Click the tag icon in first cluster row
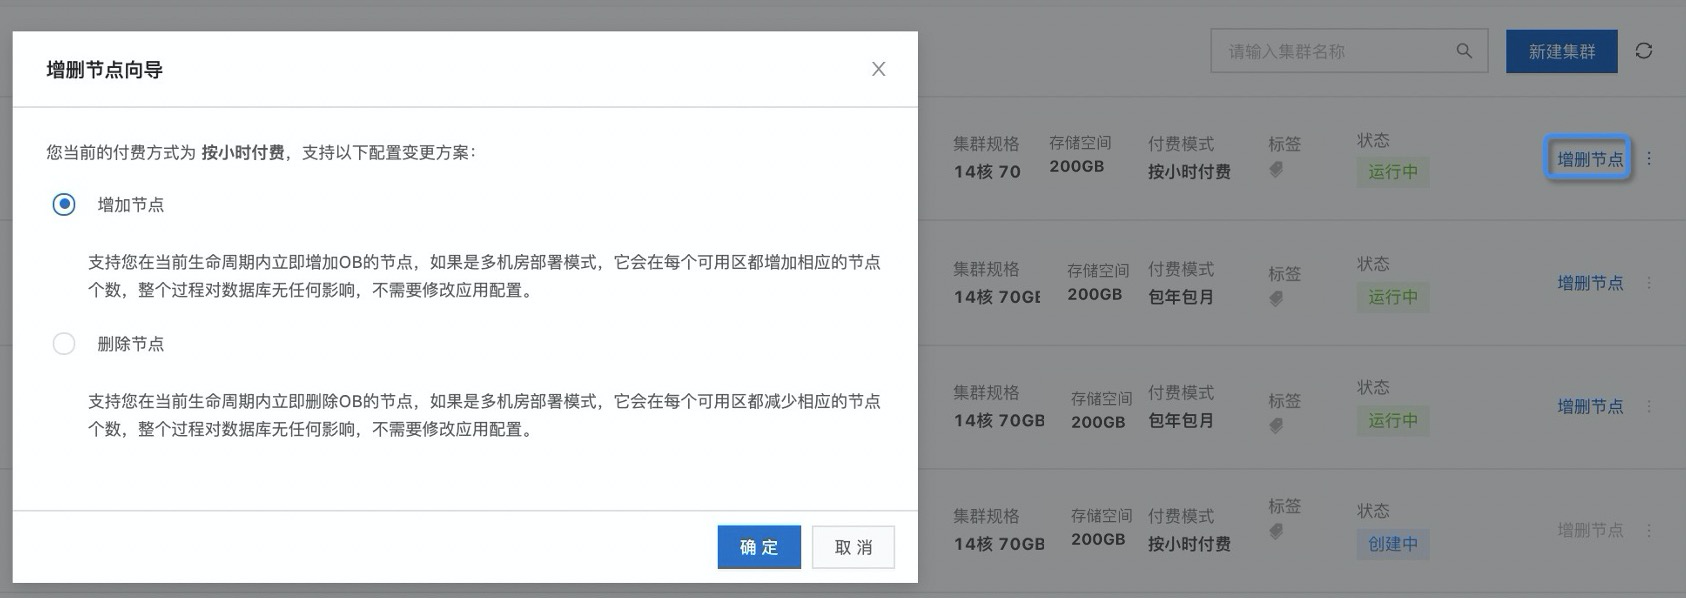The image size is (1686, 598). click(x=1276, y=170)
